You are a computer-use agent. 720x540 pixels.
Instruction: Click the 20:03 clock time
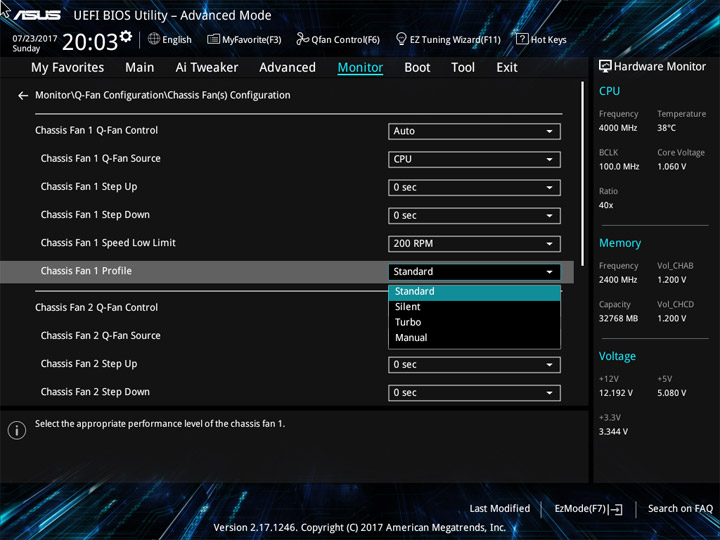(90, 42)
